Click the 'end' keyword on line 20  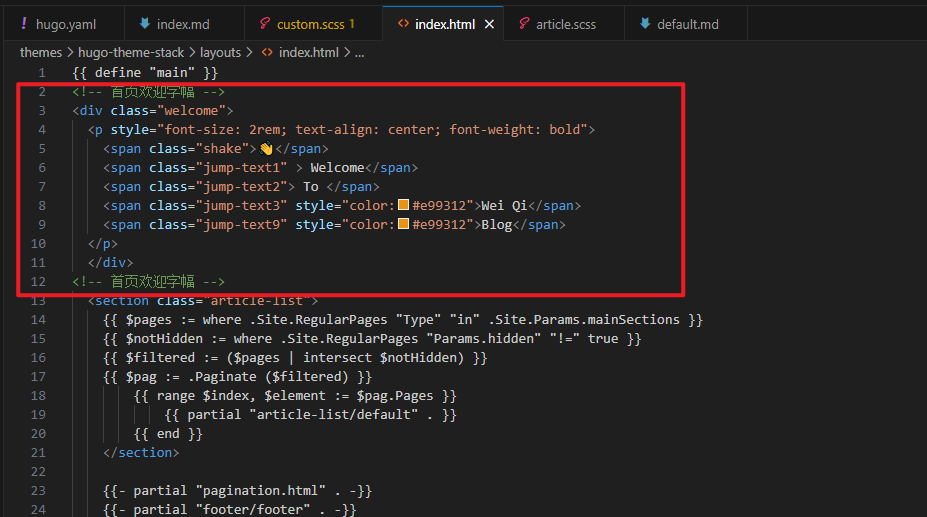tap(168, 434)
